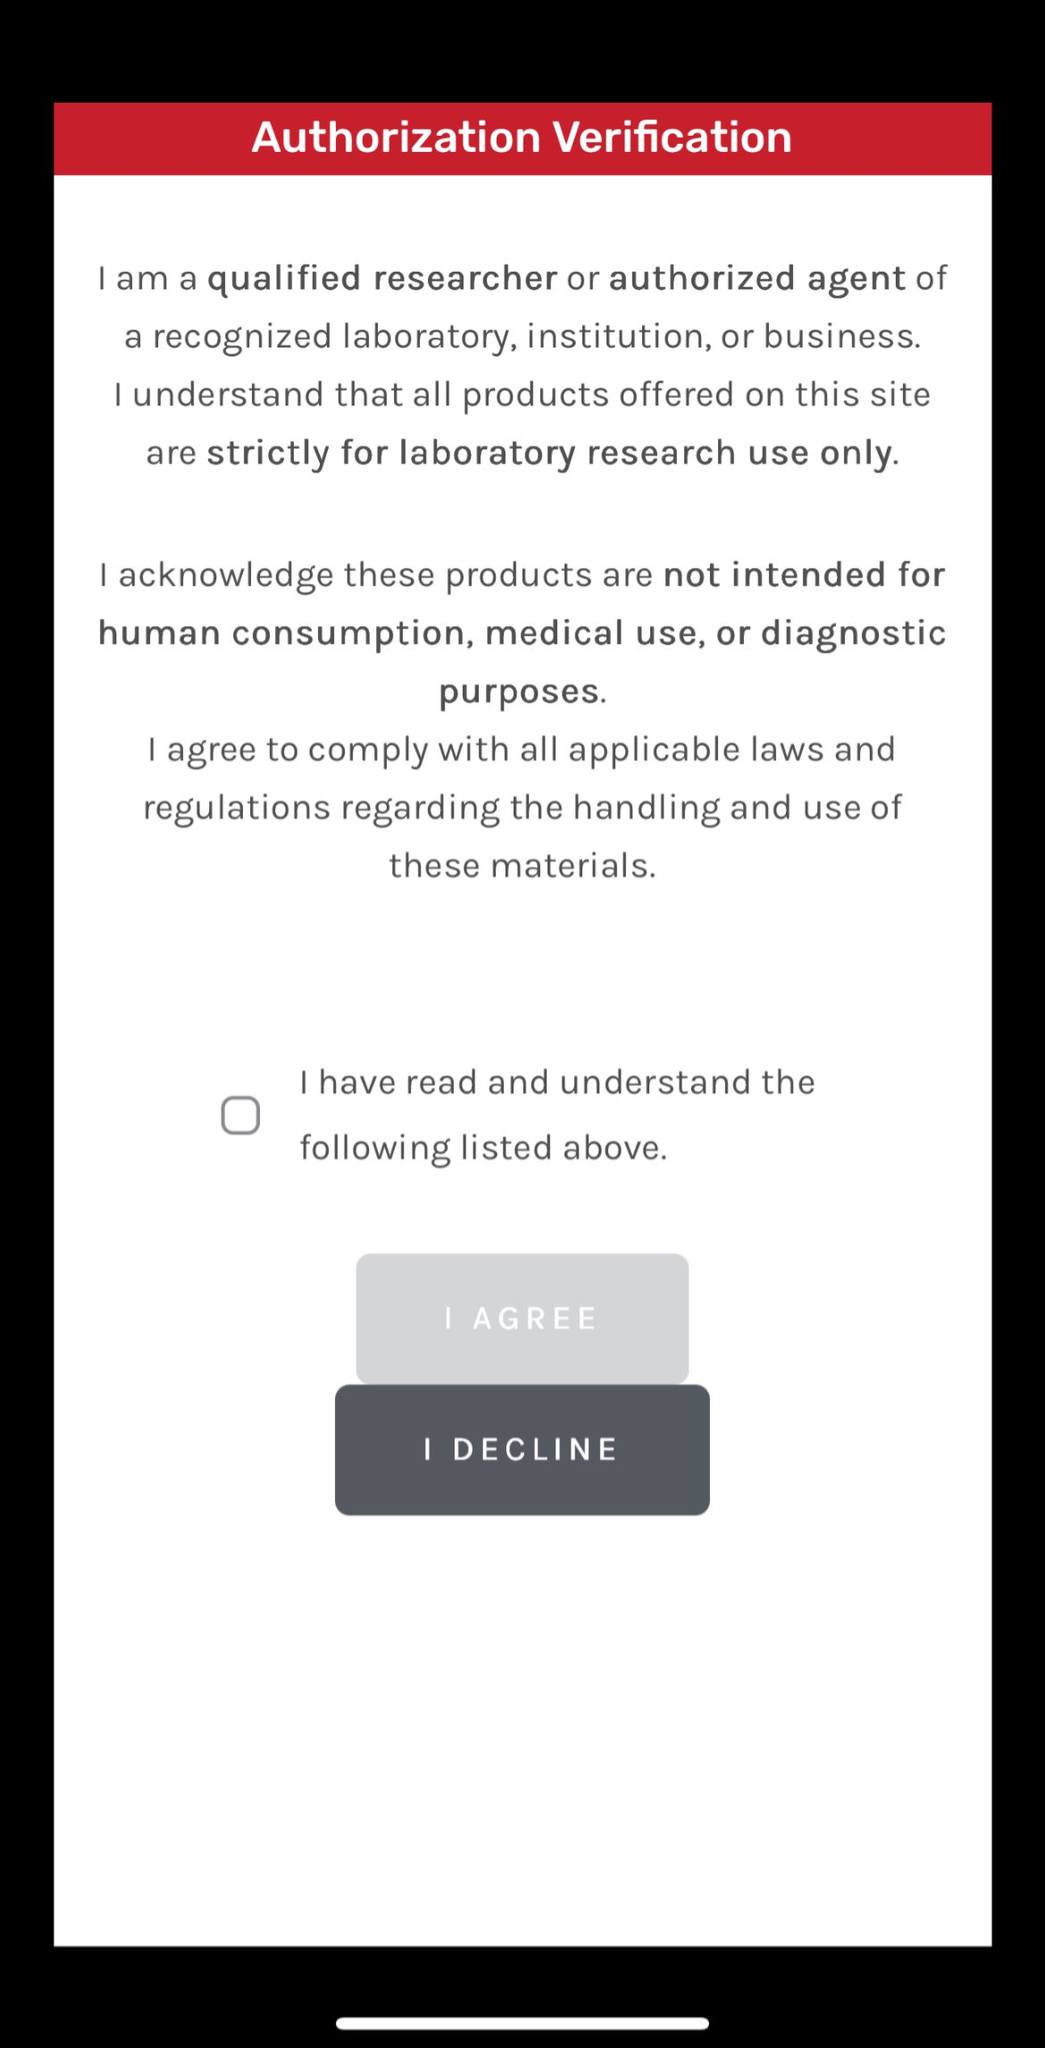Tap the 'I acknowledge these products are' text
The image size is (1045, 2048).
point(376,575)
